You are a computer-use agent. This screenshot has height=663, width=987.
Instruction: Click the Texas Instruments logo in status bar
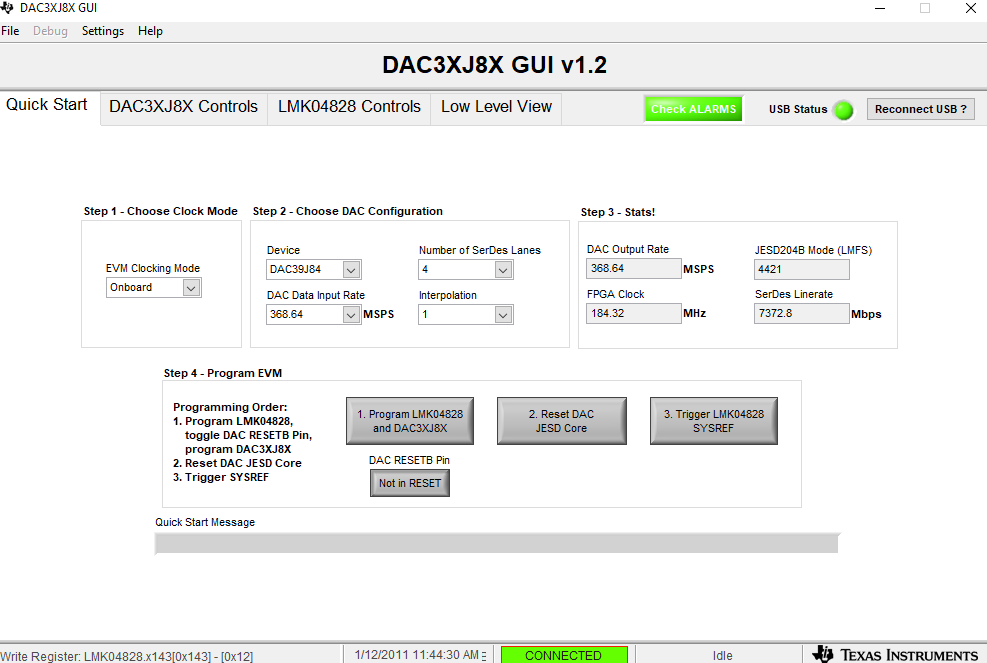895,655
